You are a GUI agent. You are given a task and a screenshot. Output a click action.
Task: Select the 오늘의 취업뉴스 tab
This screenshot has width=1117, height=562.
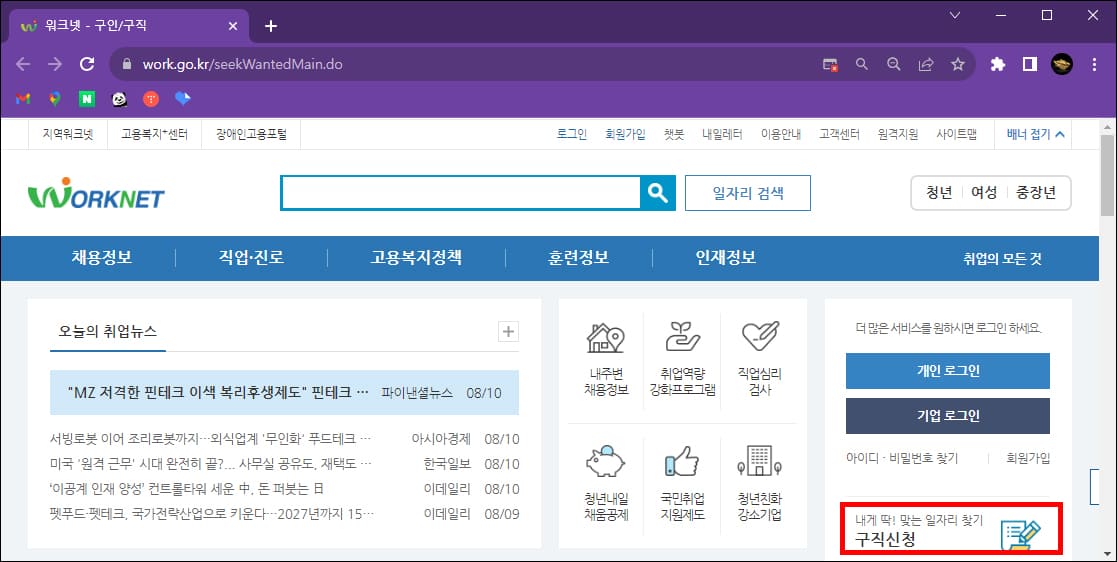(x=108, y=331)
